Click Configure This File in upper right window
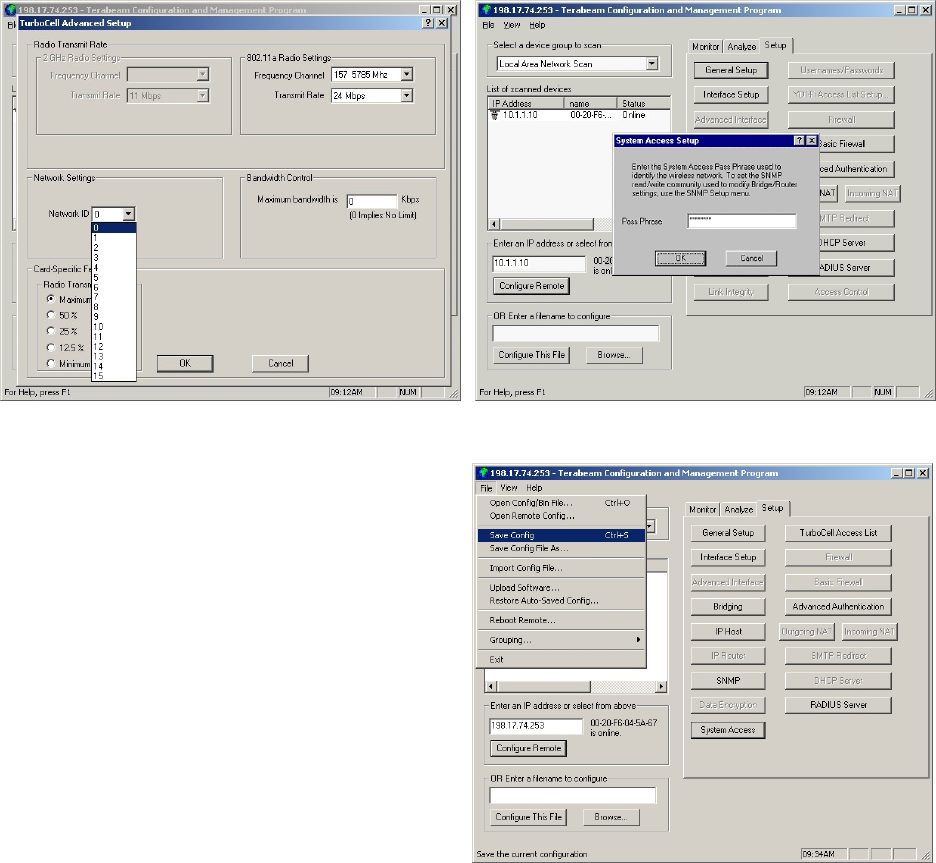This screenshot has height=863, width=936. coord(531,355)
